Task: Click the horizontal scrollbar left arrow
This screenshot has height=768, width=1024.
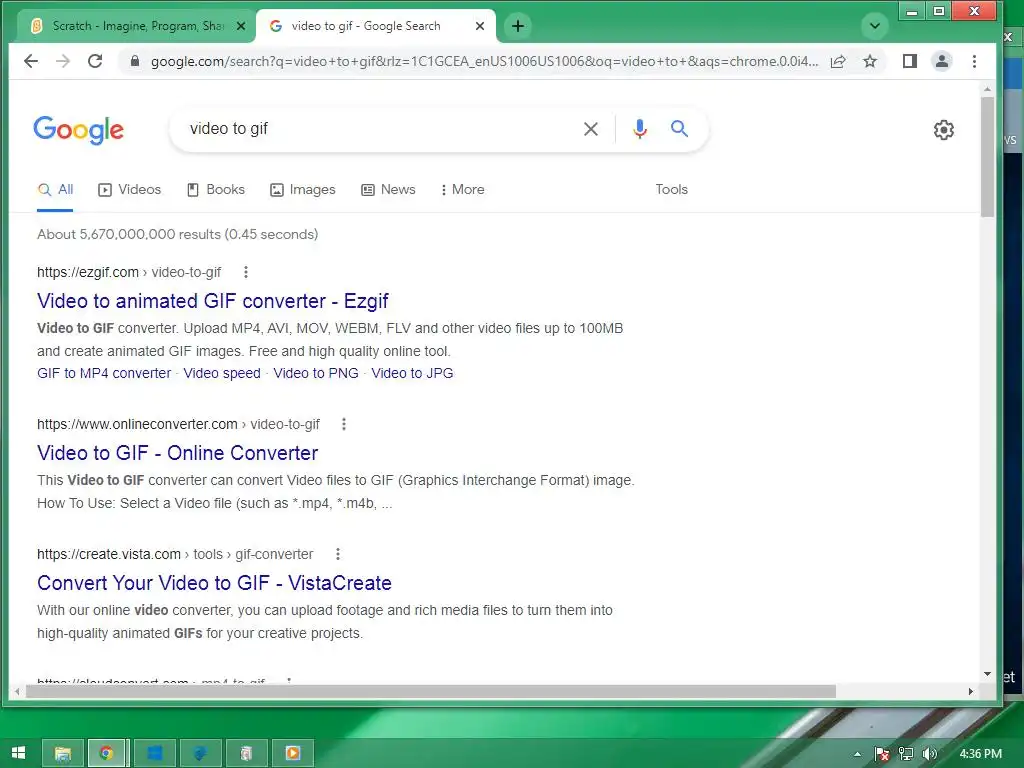Action: coord(17,691)
